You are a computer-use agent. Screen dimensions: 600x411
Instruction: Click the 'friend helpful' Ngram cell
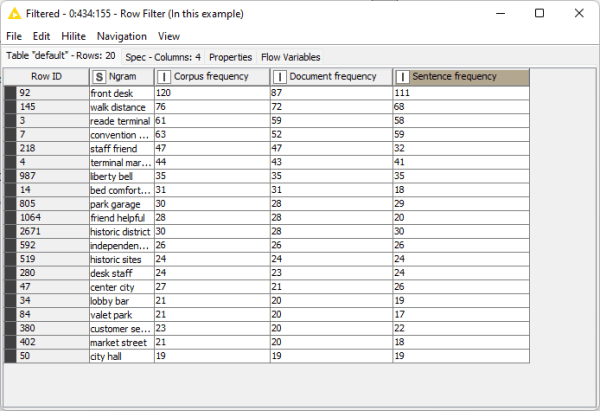[122, 218]
